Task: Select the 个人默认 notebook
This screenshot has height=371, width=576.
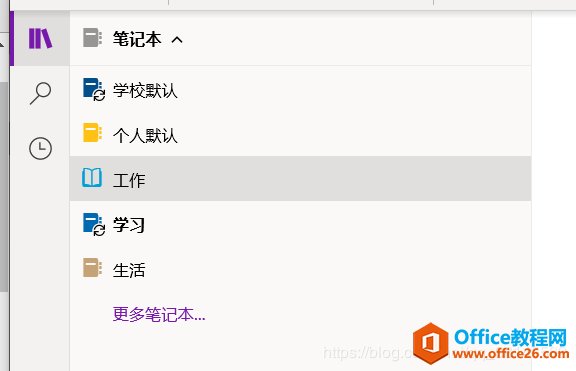Action: point(300,134)
